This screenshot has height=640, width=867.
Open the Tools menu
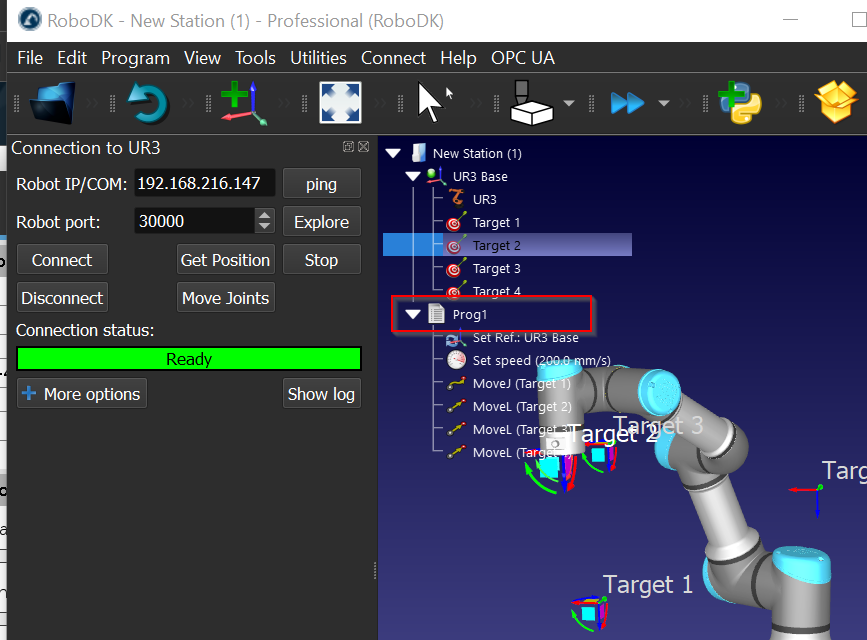click(x=255, y=58)
